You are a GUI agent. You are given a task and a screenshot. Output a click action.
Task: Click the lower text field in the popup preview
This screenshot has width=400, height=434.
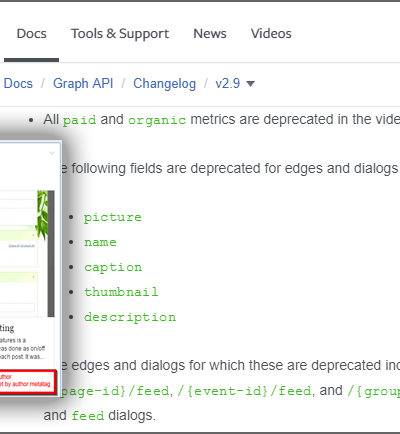17,307
